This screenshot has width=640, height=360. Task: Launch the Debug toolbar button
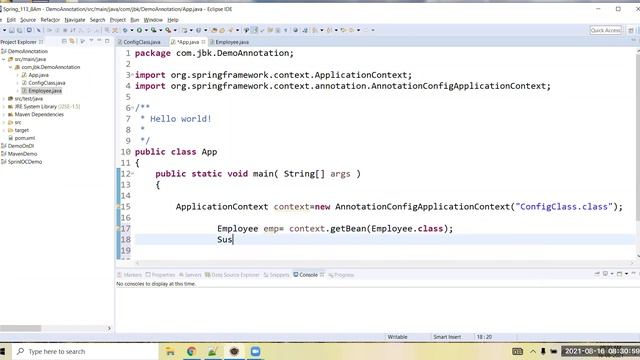tap(125, 30)
